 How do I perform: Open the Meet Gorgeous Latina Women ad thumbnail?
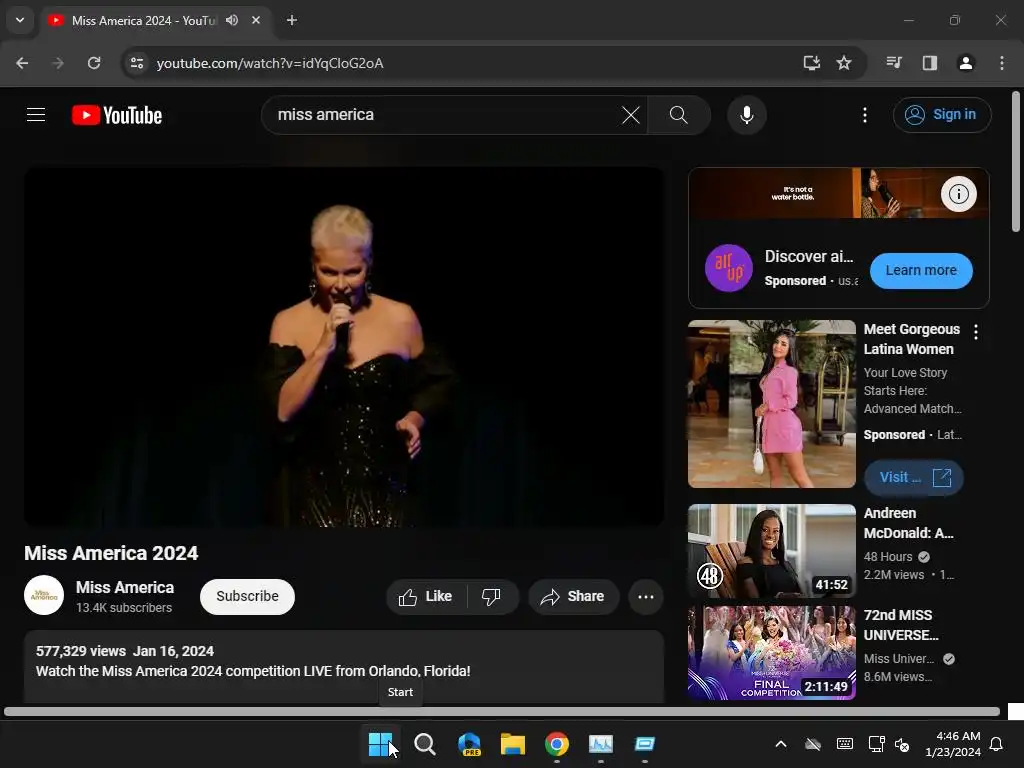point(771,404)
